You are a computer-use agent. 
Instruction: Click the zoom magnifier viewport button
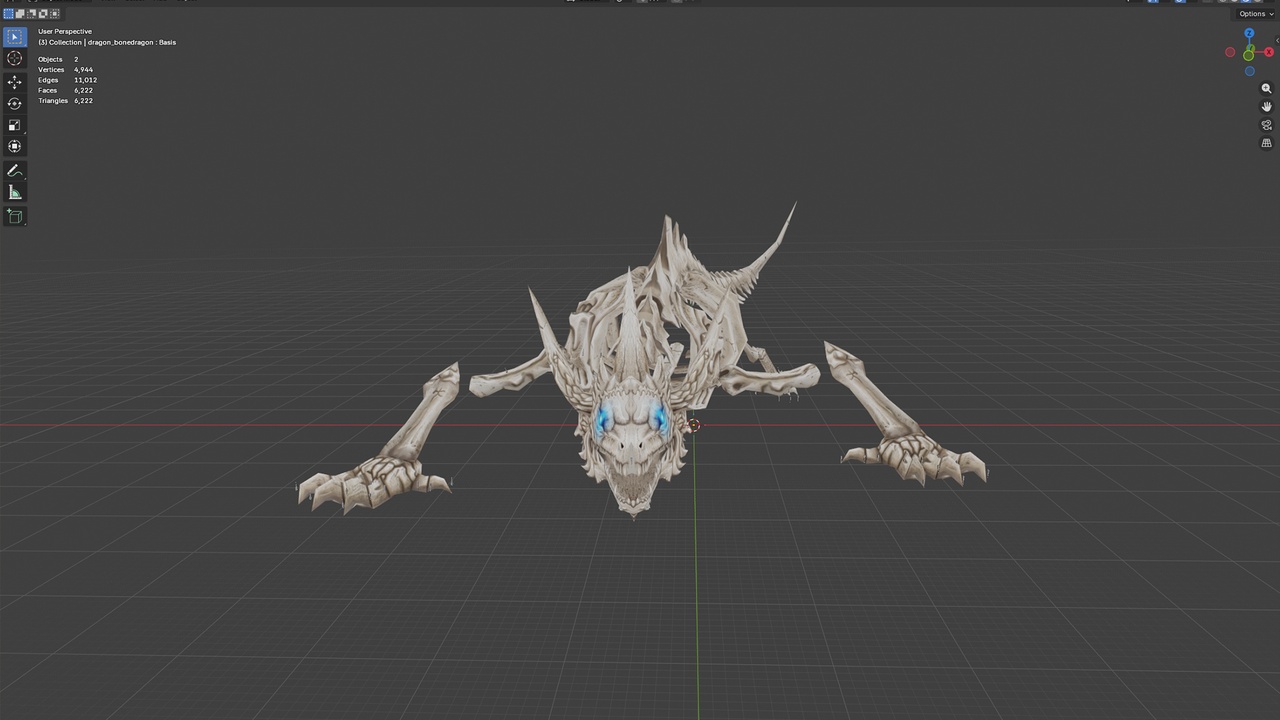point(1266,89)
